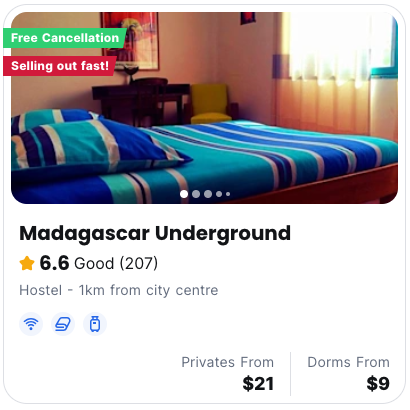Click the Dorms From label
Image resolution: width=410 pixels, height=410 pixels.
[348, 362]
